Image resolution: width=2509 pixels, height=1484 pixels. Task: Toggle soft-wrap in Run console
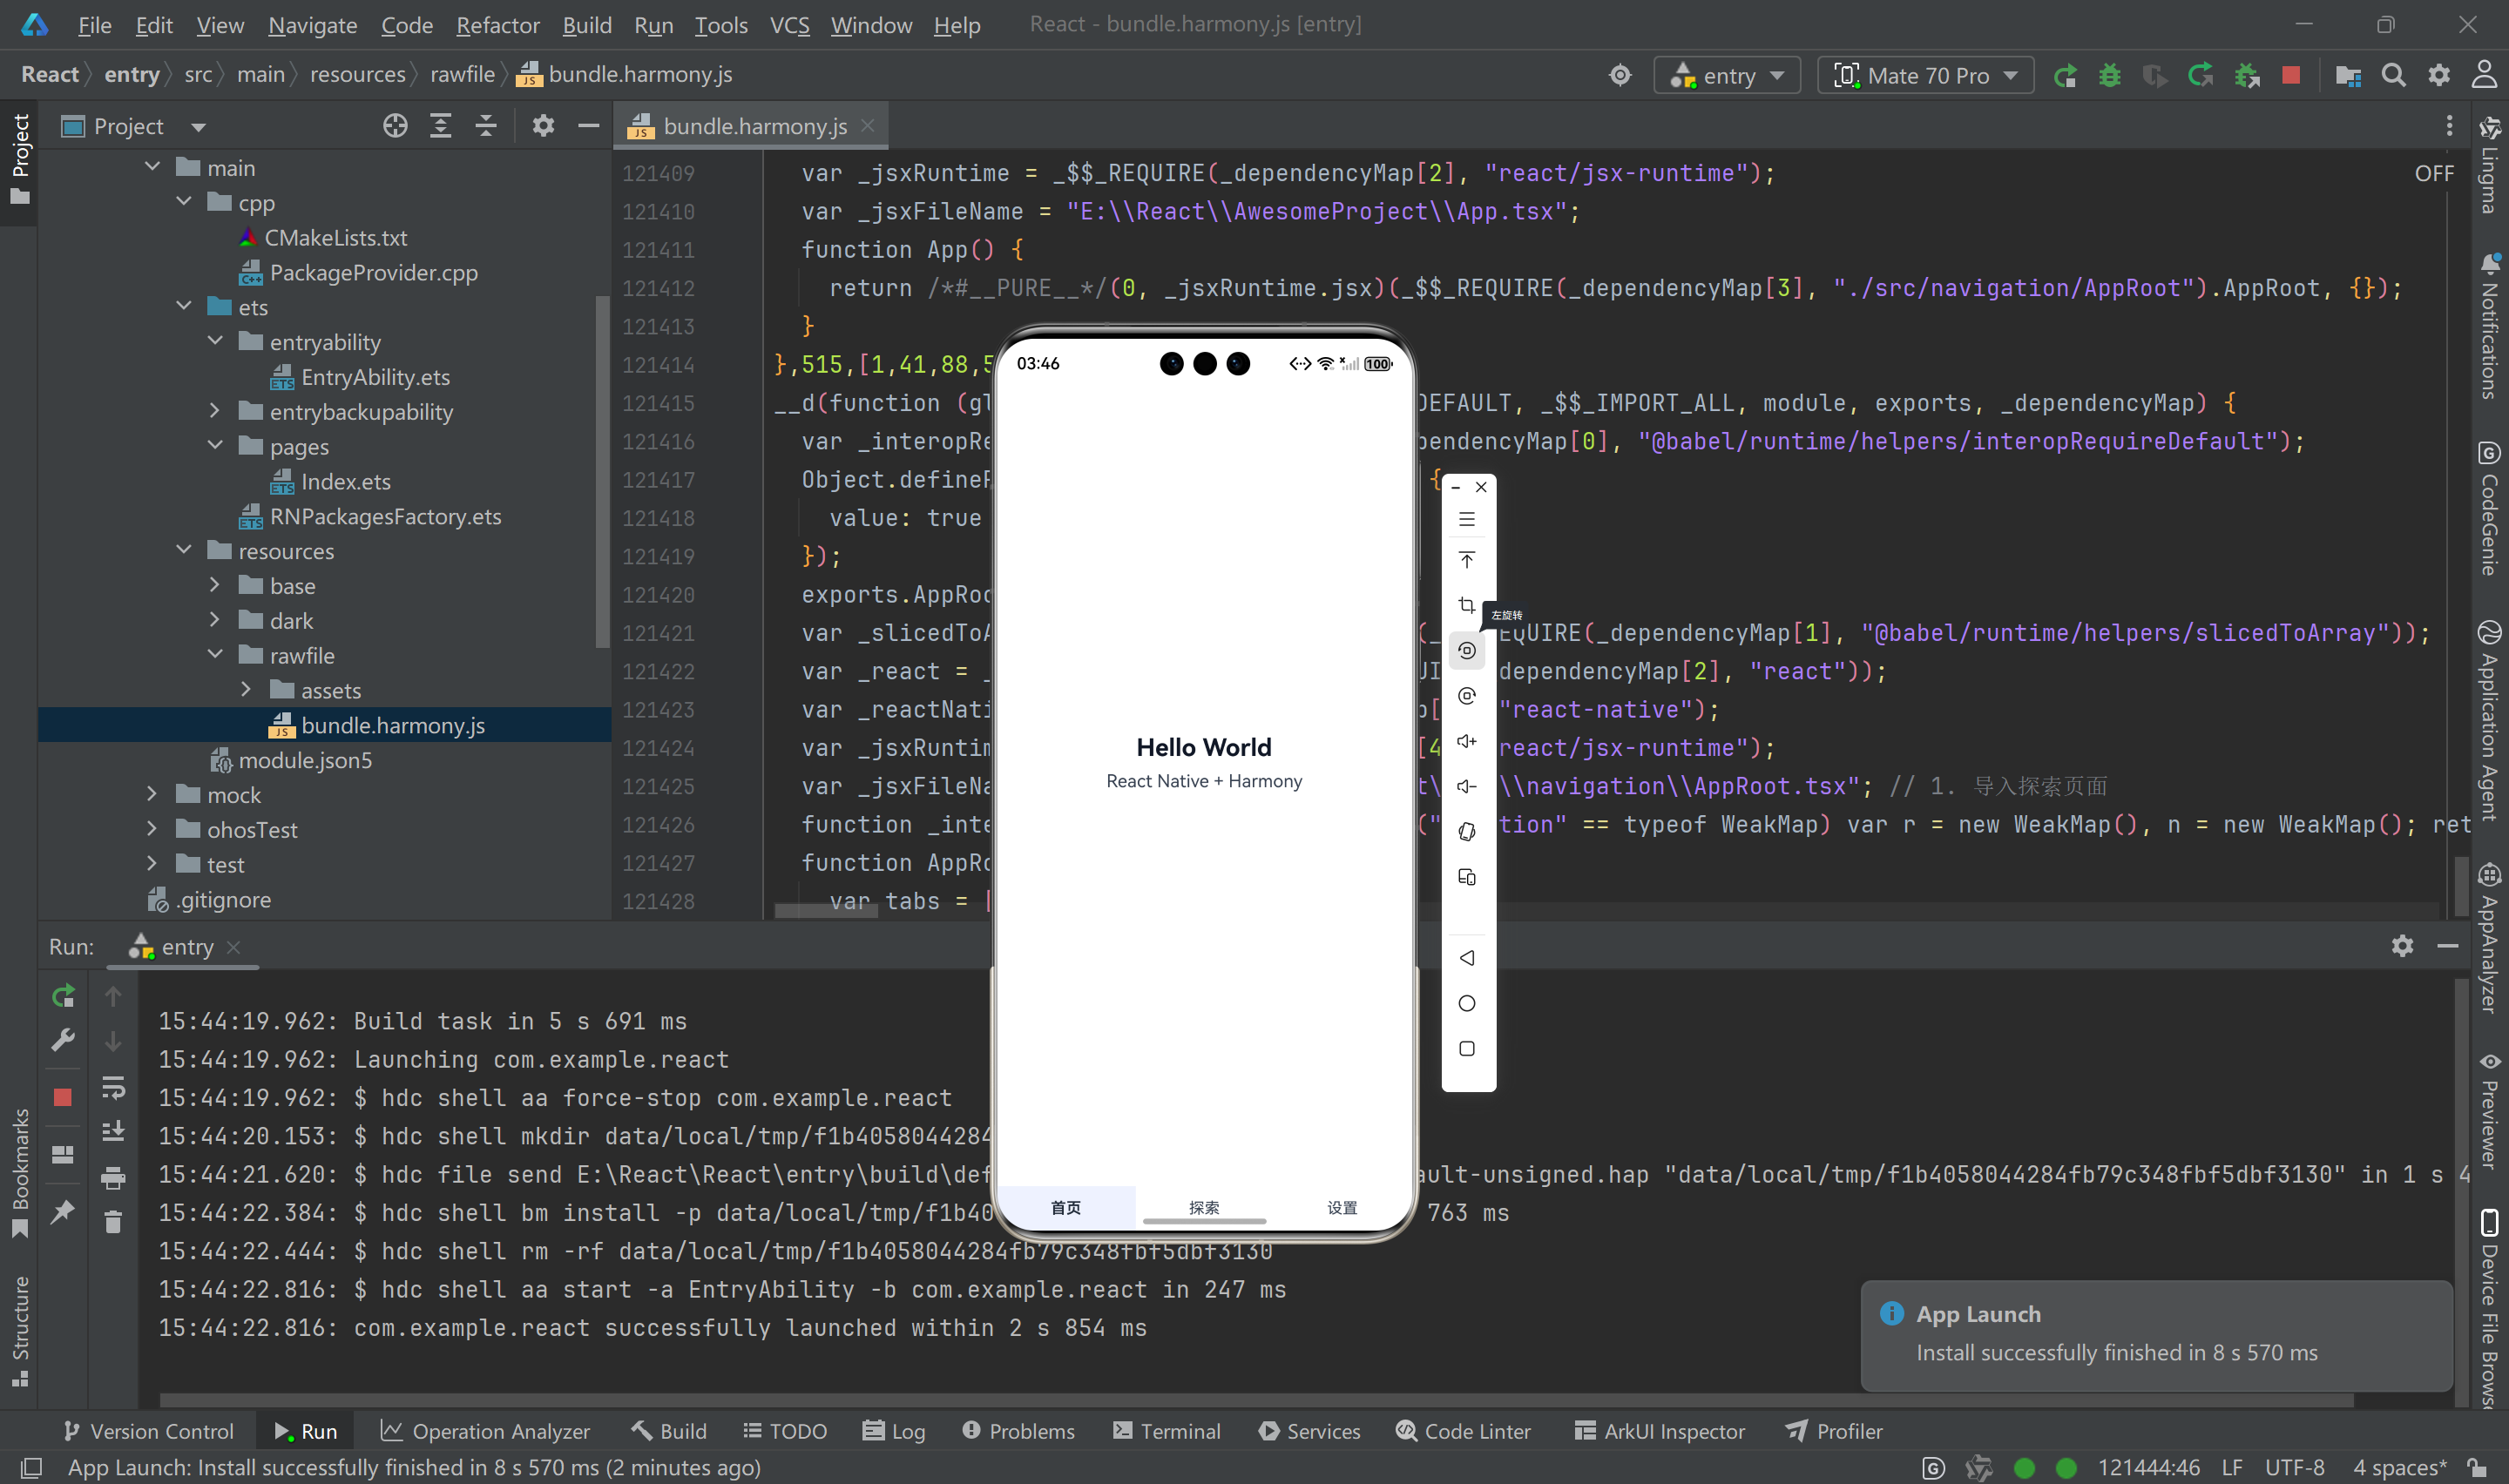[x=113, y=1087]
